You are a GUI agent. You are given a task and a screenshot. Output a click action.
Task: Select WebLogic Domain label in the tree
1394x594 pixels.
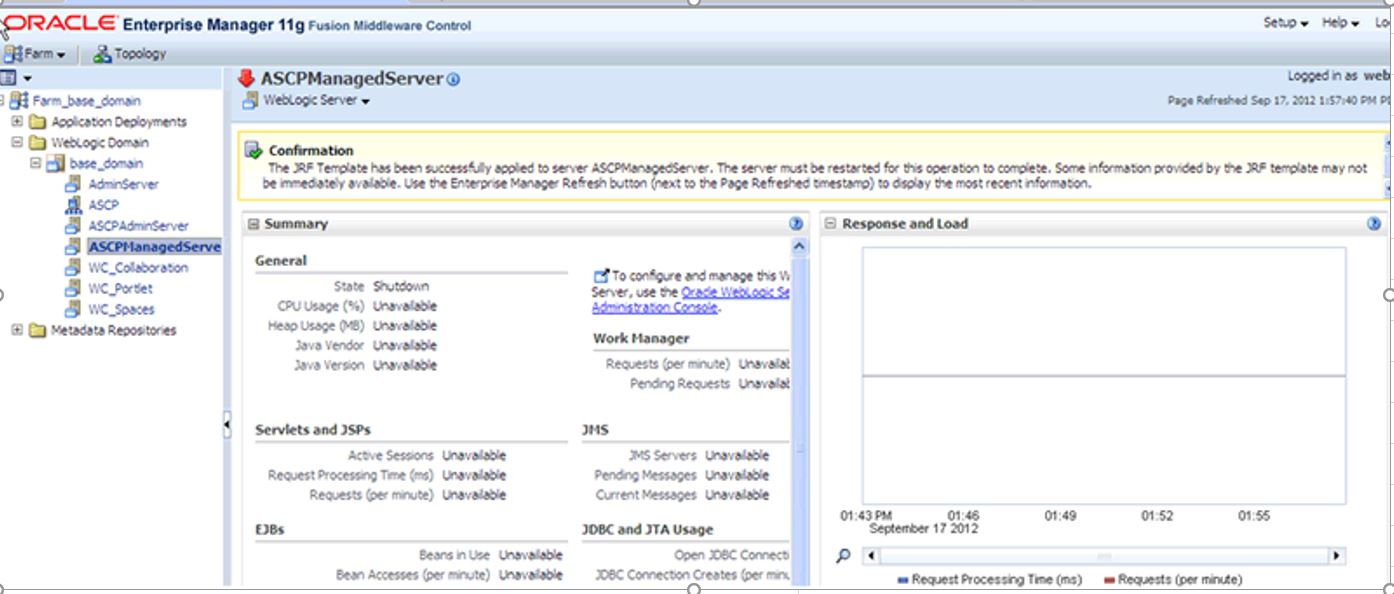pyautogui.click(x=100, y=143)
